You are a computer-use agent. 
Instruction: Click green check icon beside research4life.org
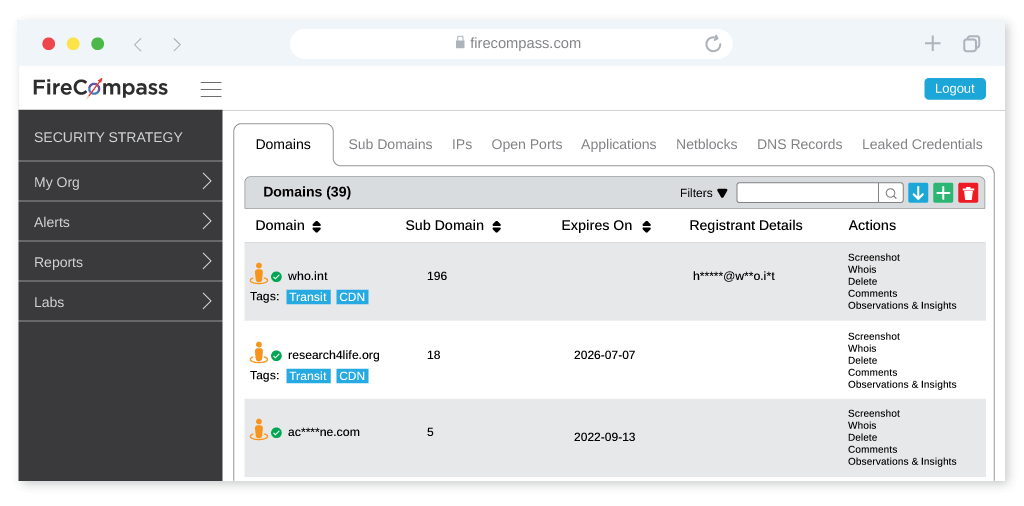(276, 356)
